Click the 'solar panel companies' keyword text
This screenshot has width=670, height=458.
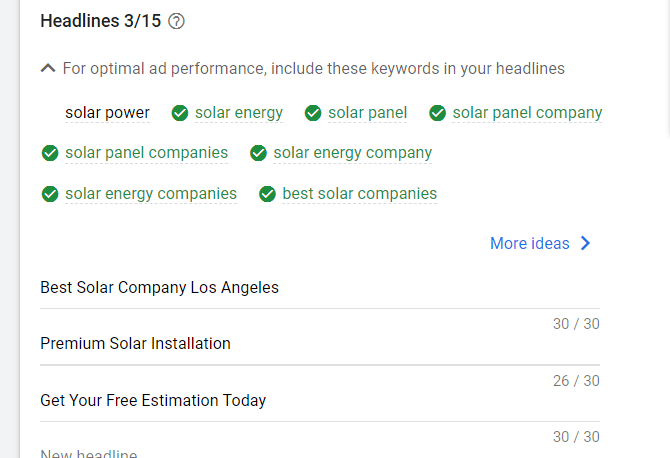click(x=146, y=153)
